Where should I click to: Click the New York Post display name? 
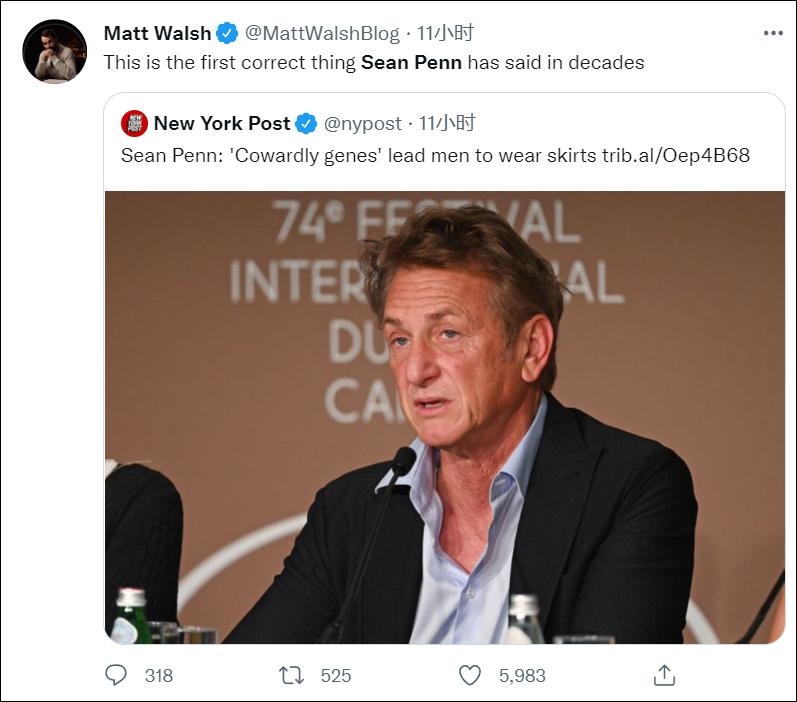[221, 124]
